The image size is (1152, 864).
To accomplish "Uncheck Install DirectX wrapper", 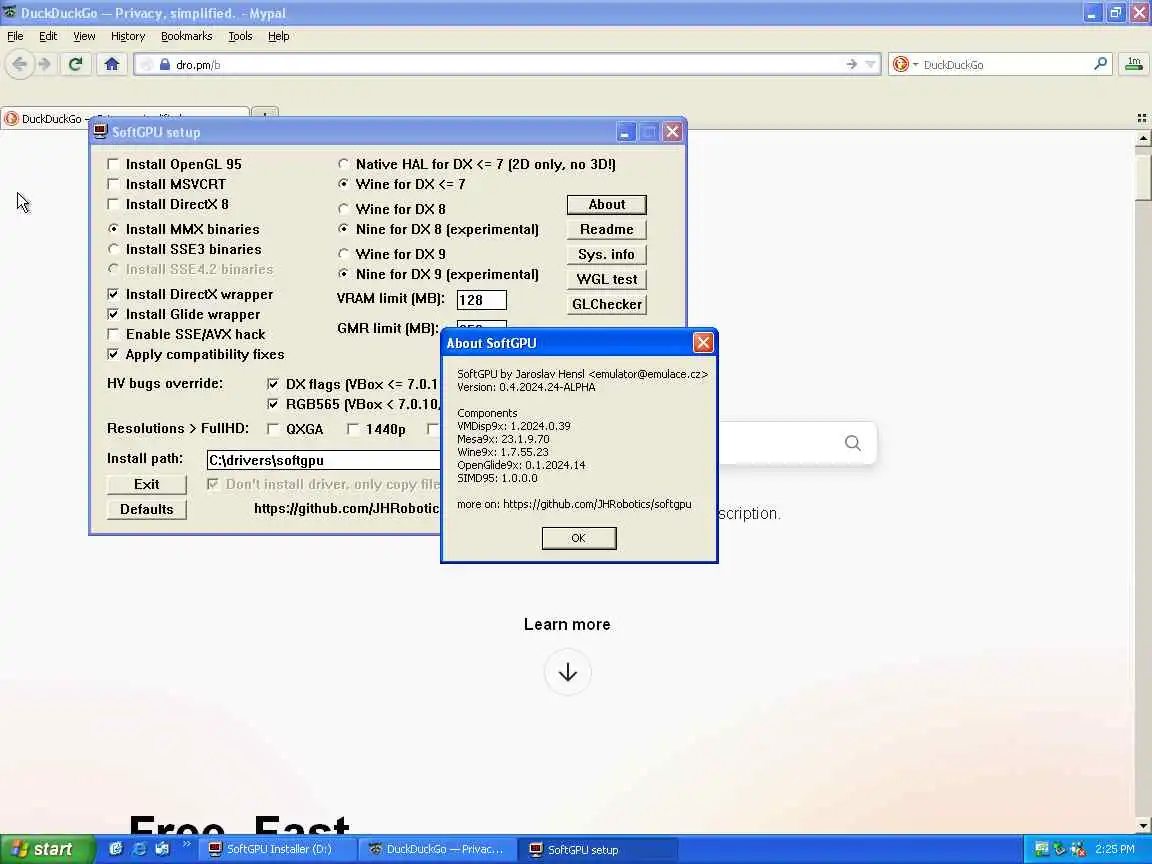I will (113, 294).
